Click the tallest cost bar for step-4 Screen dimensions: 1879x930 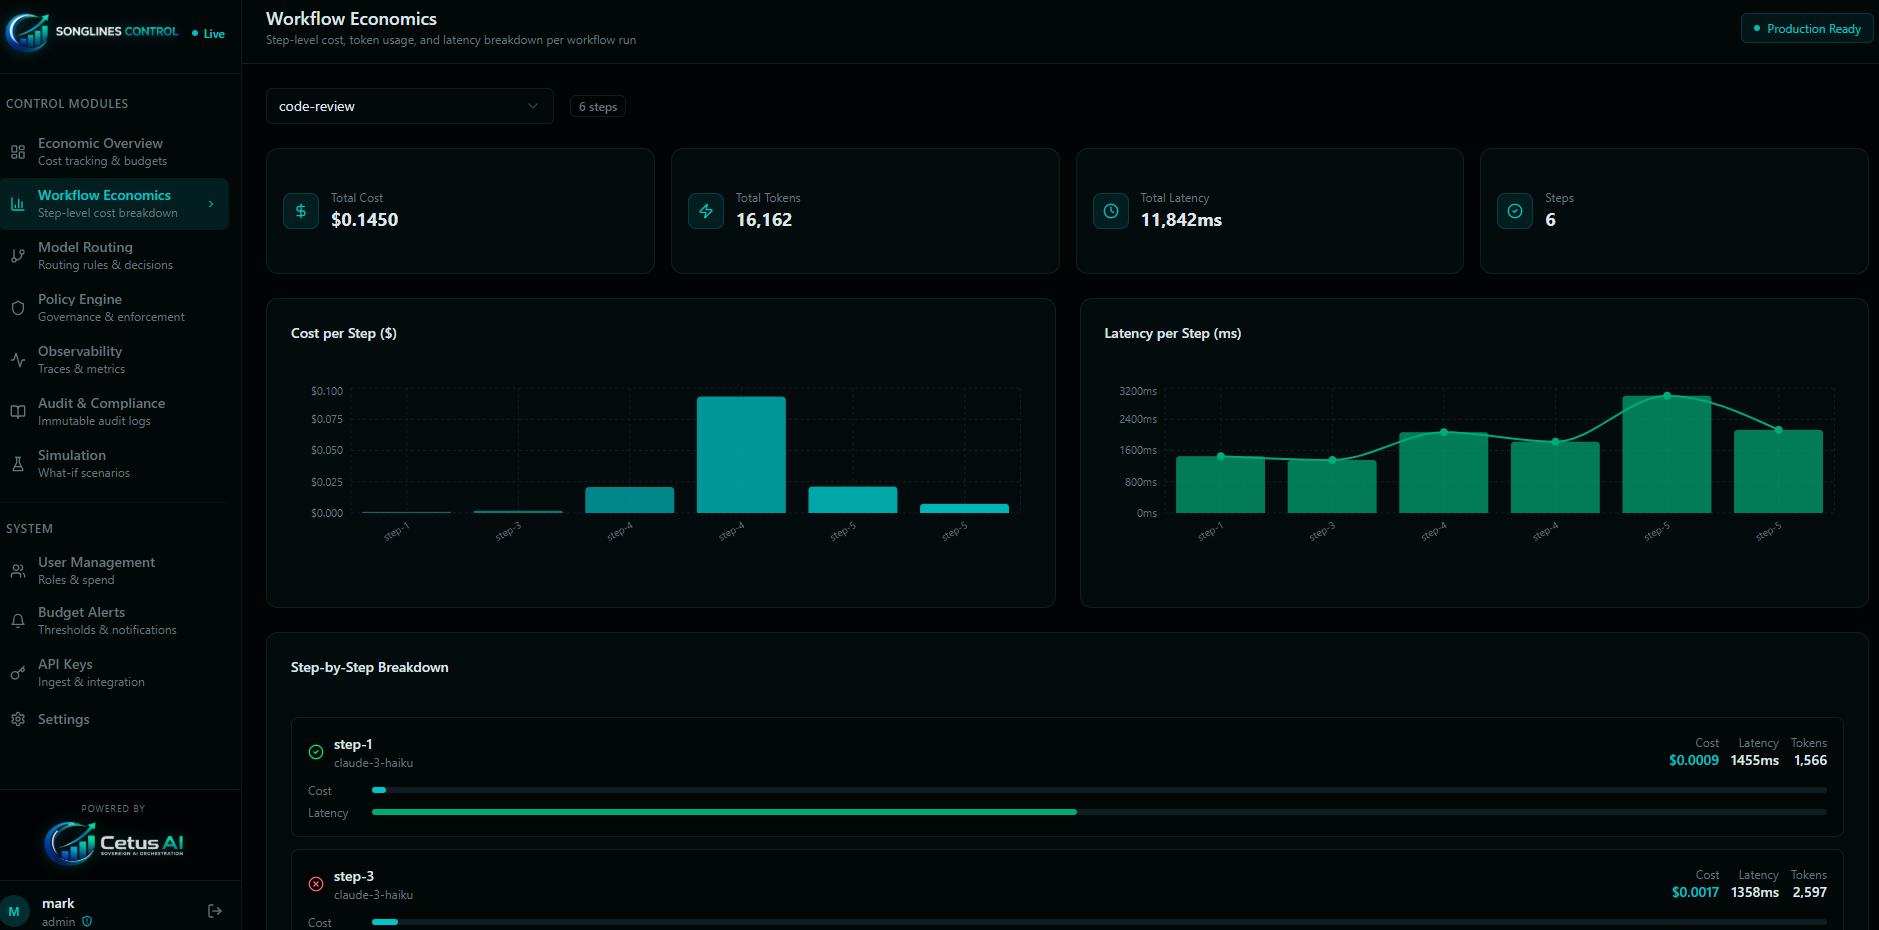[741, 455]
